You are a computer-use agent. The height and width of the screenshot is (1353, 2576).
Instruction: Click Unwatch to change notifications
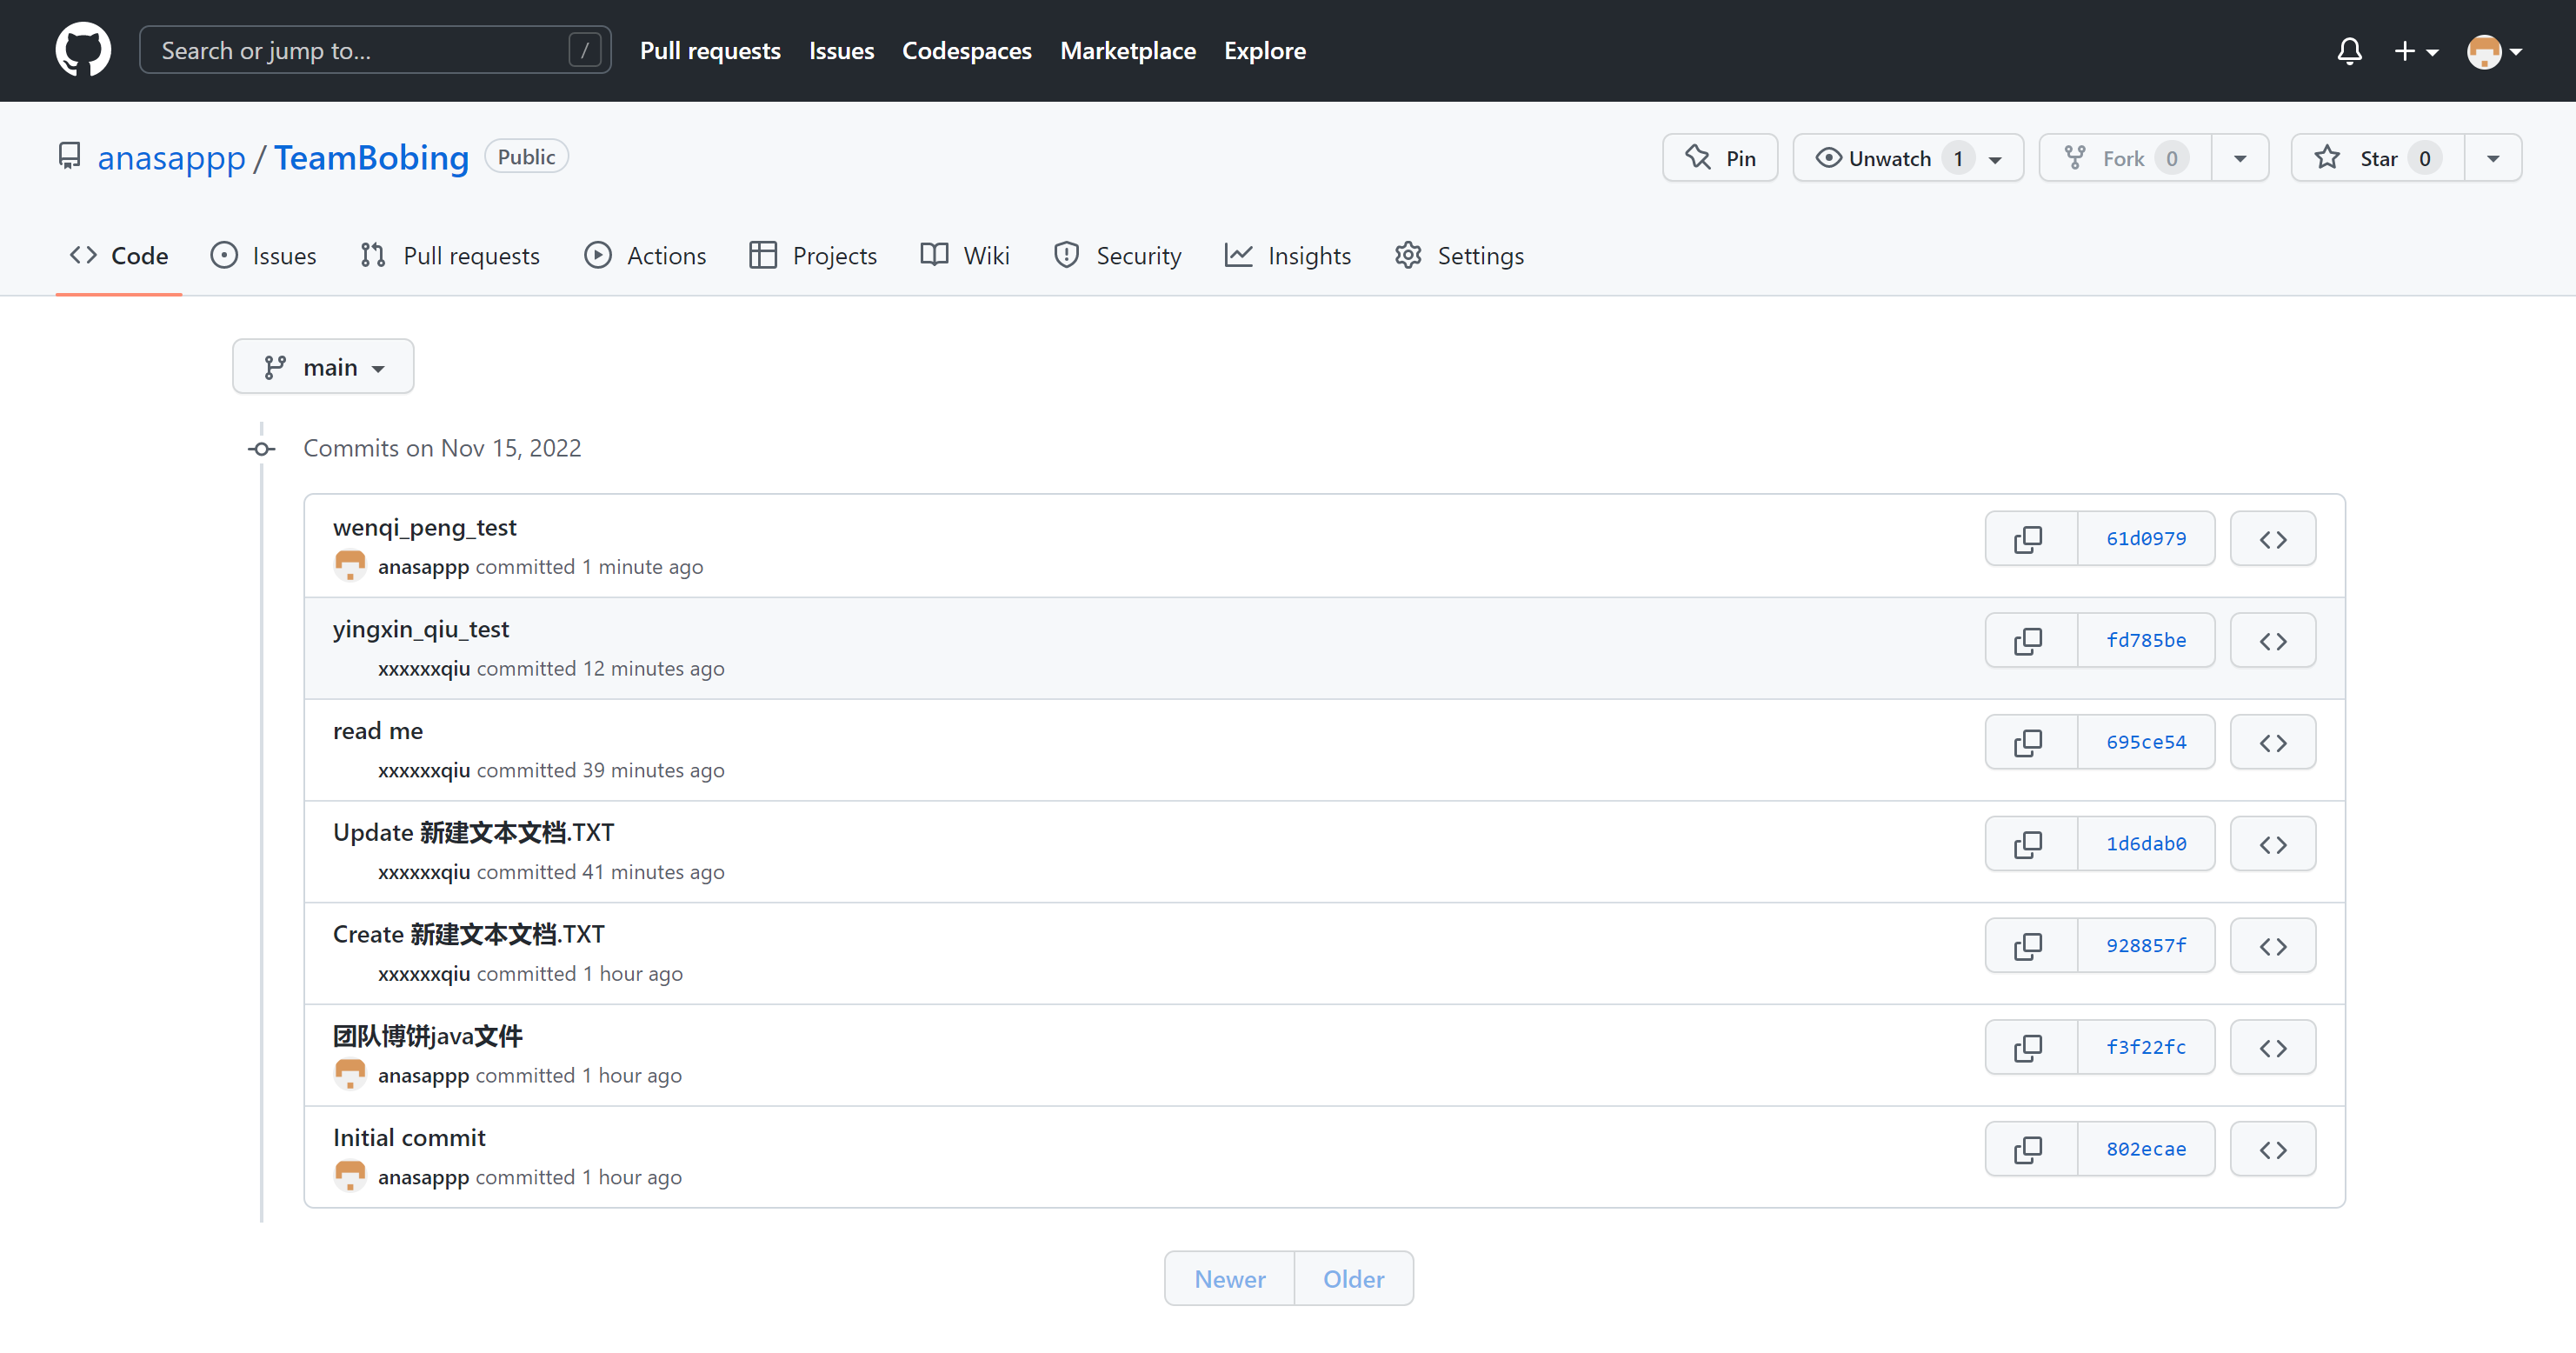click(1888, 158)
